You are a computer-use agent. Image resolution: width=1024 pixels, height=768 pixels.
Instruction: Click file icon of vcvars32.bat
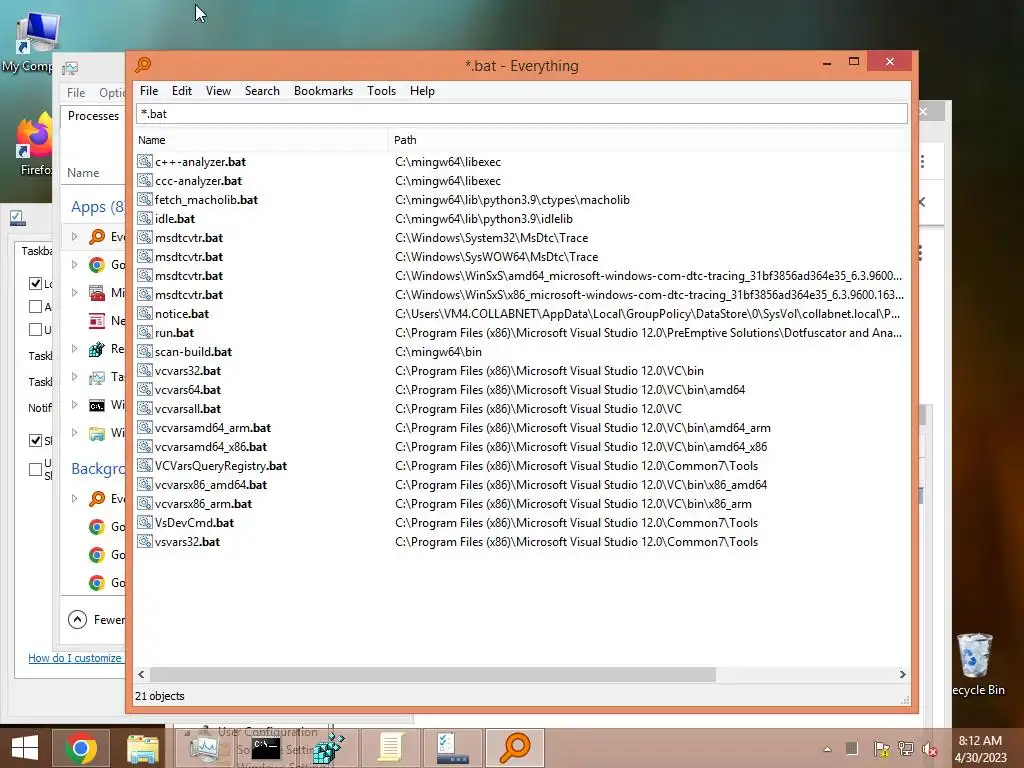tap(145, 370)
